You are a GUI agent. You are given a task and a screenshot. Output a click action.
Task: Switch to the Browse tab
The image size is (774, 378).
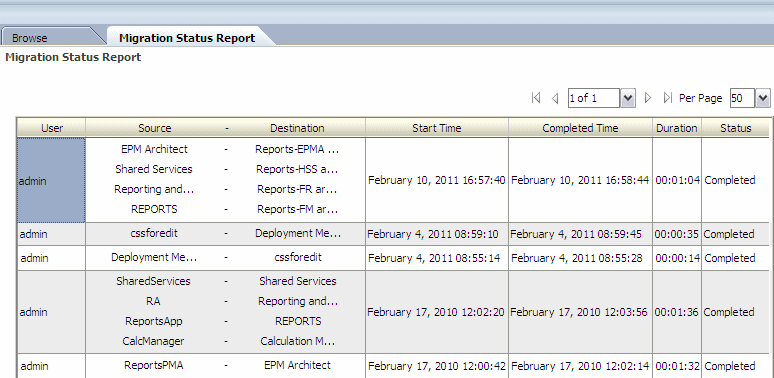coord(30,38)
